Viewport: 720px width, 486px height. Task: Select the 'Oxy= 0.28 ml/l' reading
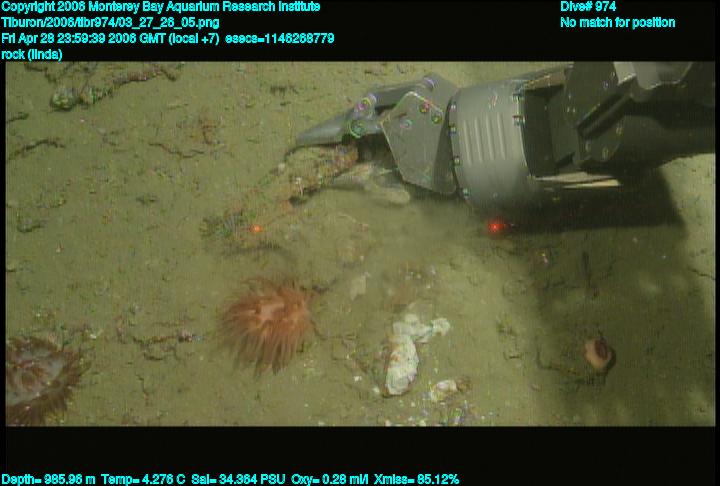point(330,479)
